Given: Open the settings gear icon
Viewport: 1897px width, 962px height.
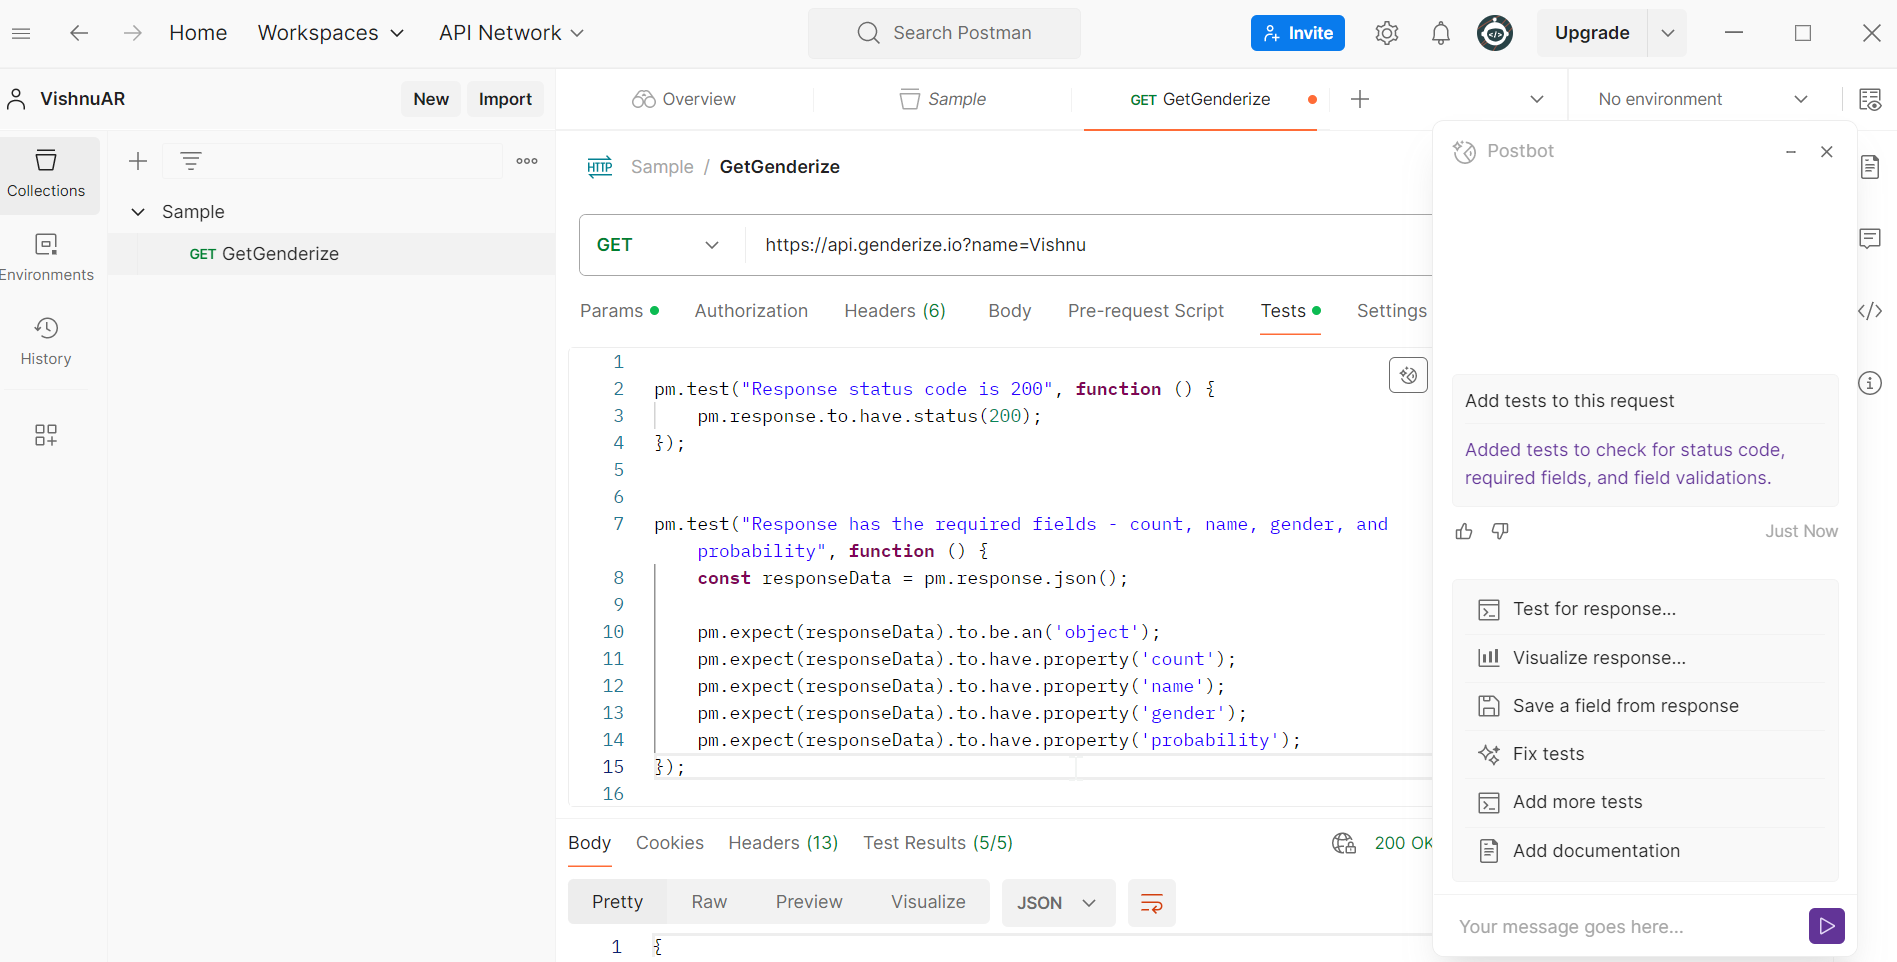Looking at the screenshot, I should (x=1386, y=33).
